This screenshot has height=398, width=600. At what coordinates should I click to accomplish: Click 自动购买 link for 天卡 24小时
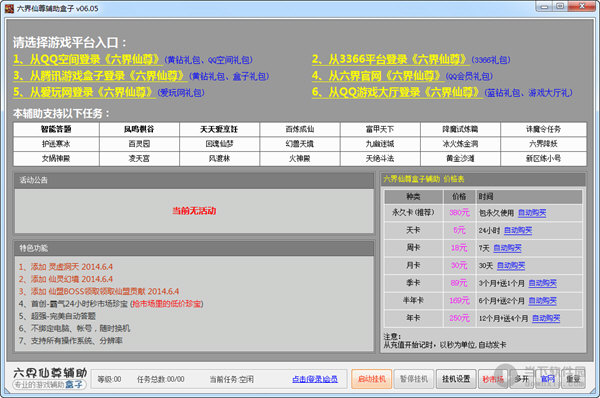pos(518,230)
